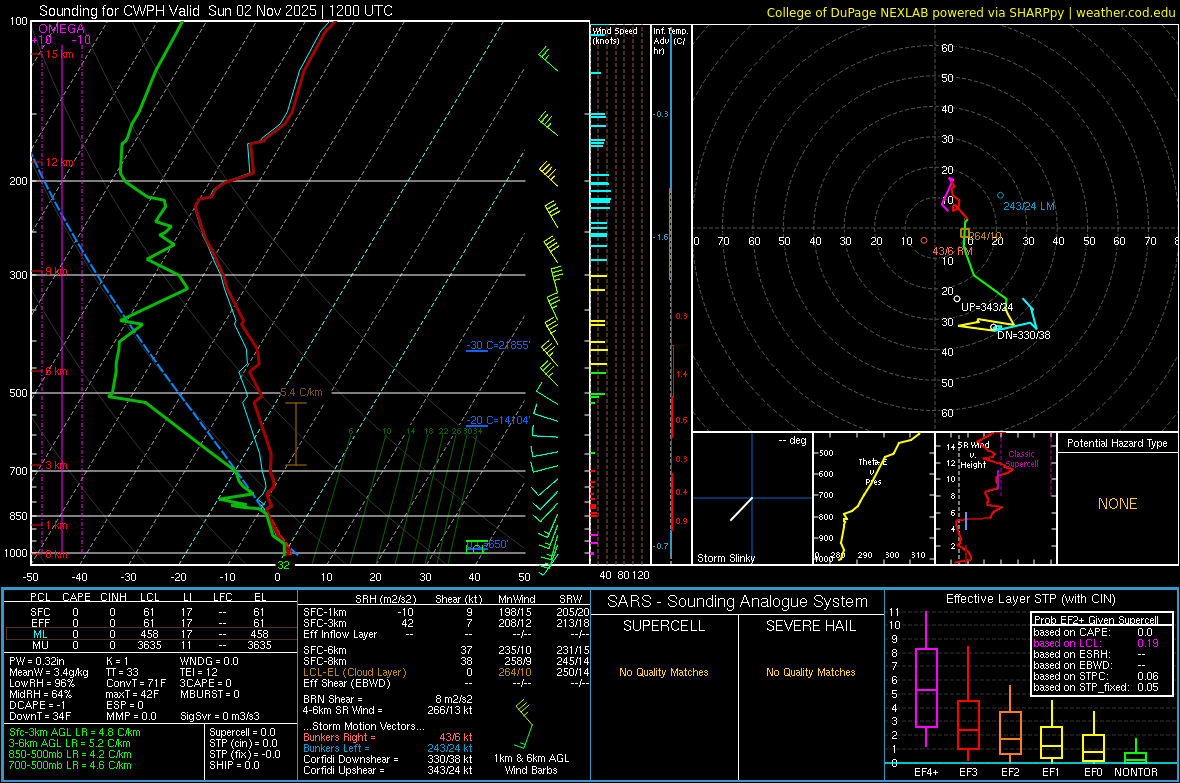Screen dimensions: 1180x783
Task: Select the Sfc-3km AGL LR = 4.8 C/km line
Action: pyautogui.click(x=75, y=732)
